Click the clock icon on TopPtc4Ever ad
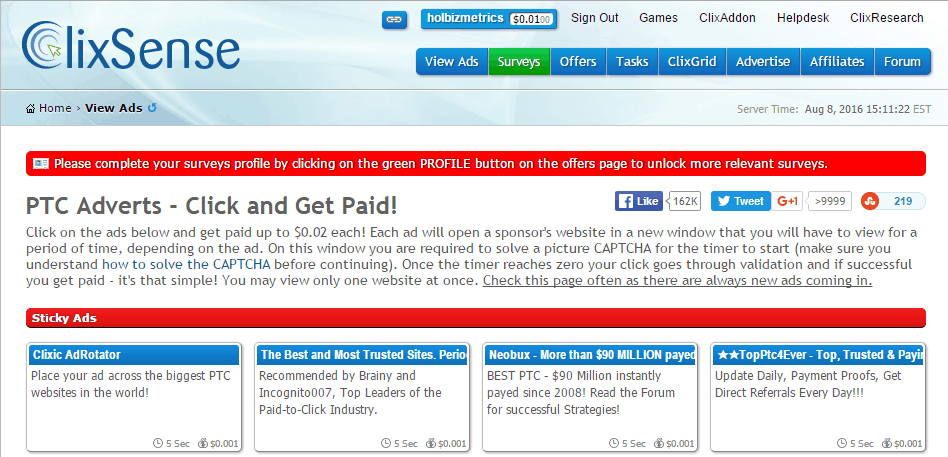This screenshot has width=948, height=457. click(x=840, y=444)
